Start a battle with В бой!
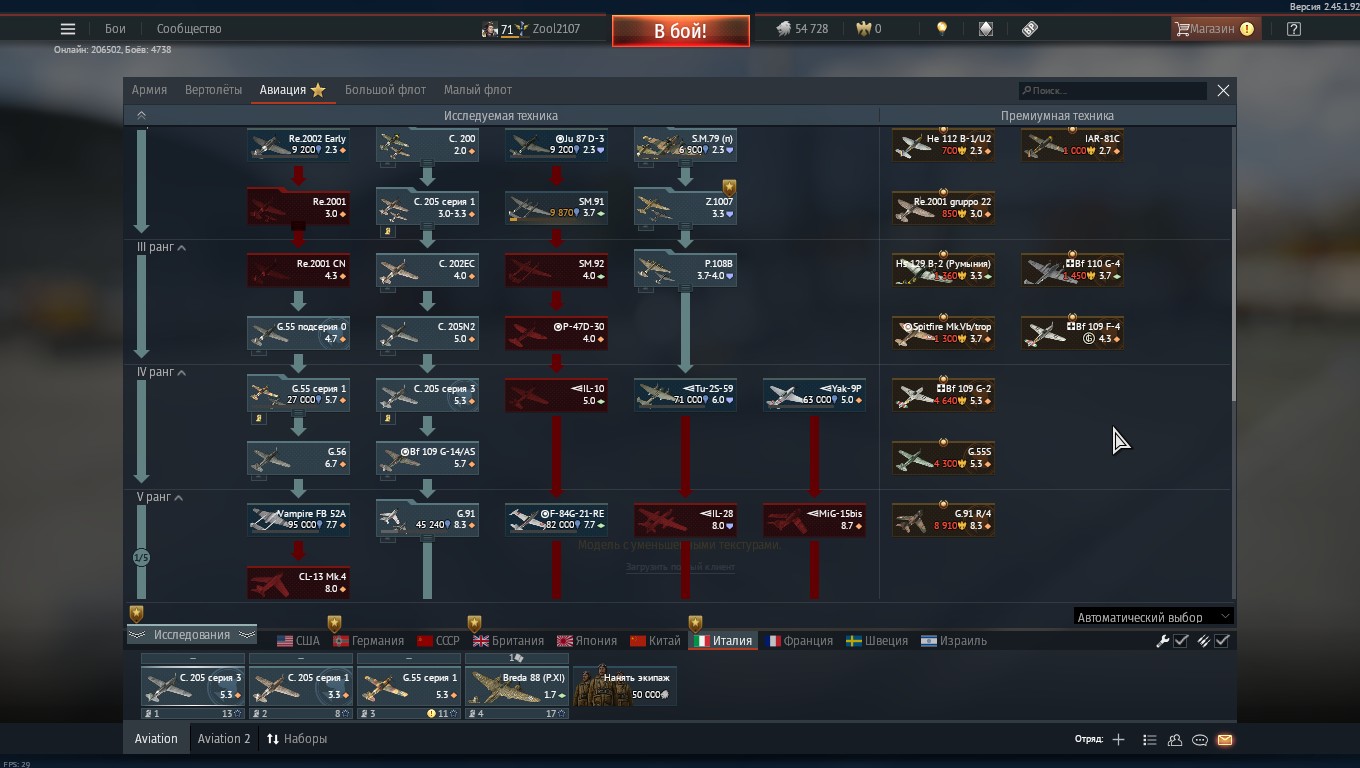The image size is (1360, 768). tap(681, 31)
